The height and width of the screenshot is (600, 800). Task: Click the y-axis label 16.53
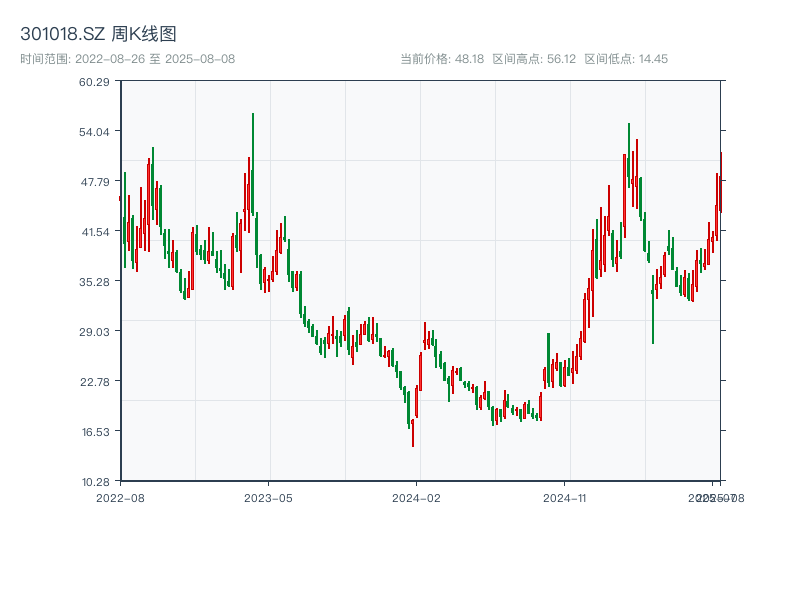coord(95,432)
